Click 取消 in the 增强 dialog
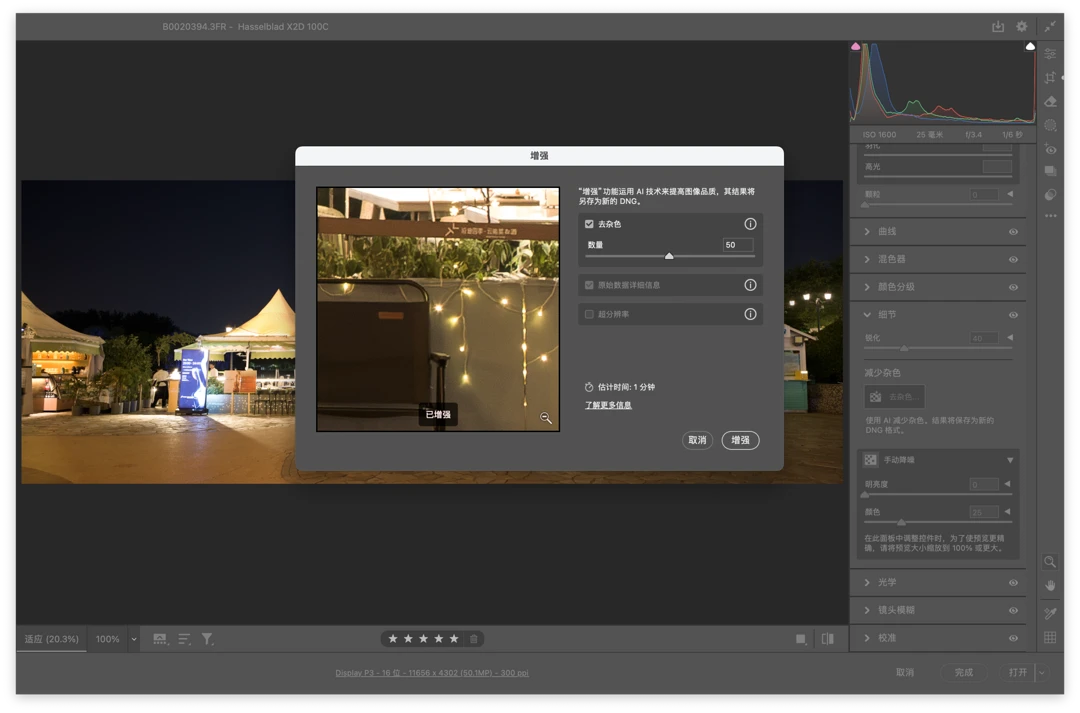The height and width of the screenshot is (713, 1080). (697, 440)
